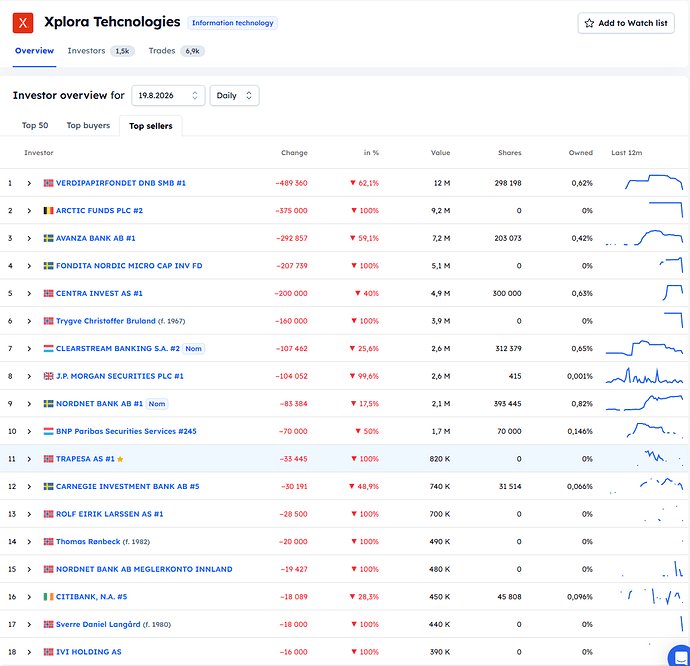
Task: Select the Top buyers tab
Action: [88, 125]
